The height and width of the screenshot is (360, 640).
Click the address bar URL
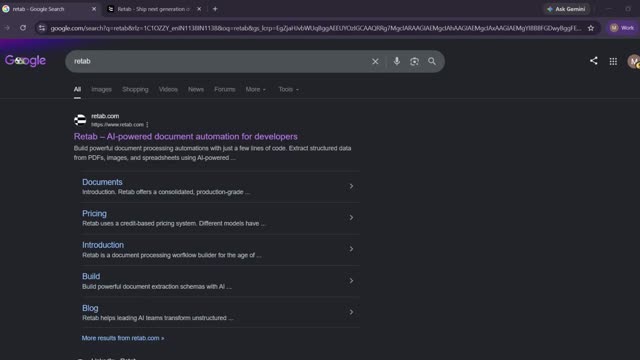coord(316,28)
